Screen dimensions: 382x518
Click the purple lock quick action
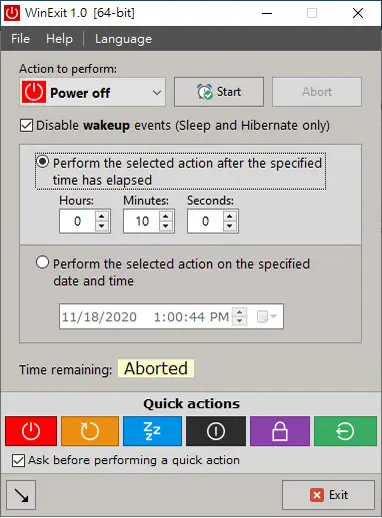point(280,431)
